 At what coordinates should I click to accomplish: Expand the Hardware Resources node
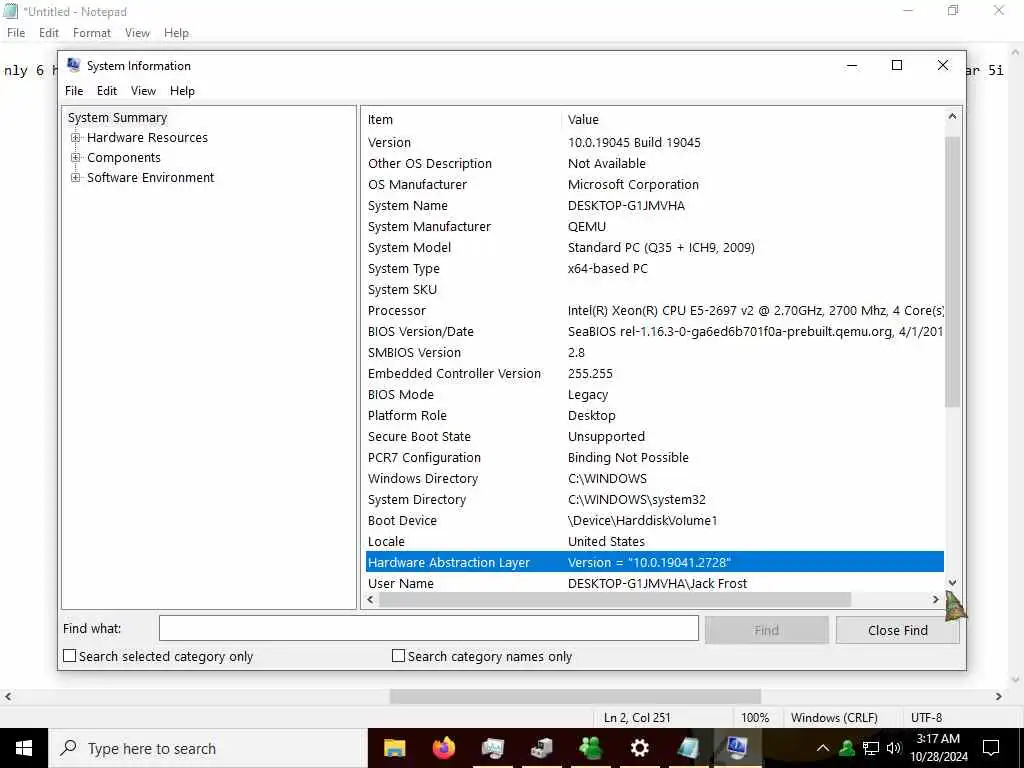(x=76, y=138)
